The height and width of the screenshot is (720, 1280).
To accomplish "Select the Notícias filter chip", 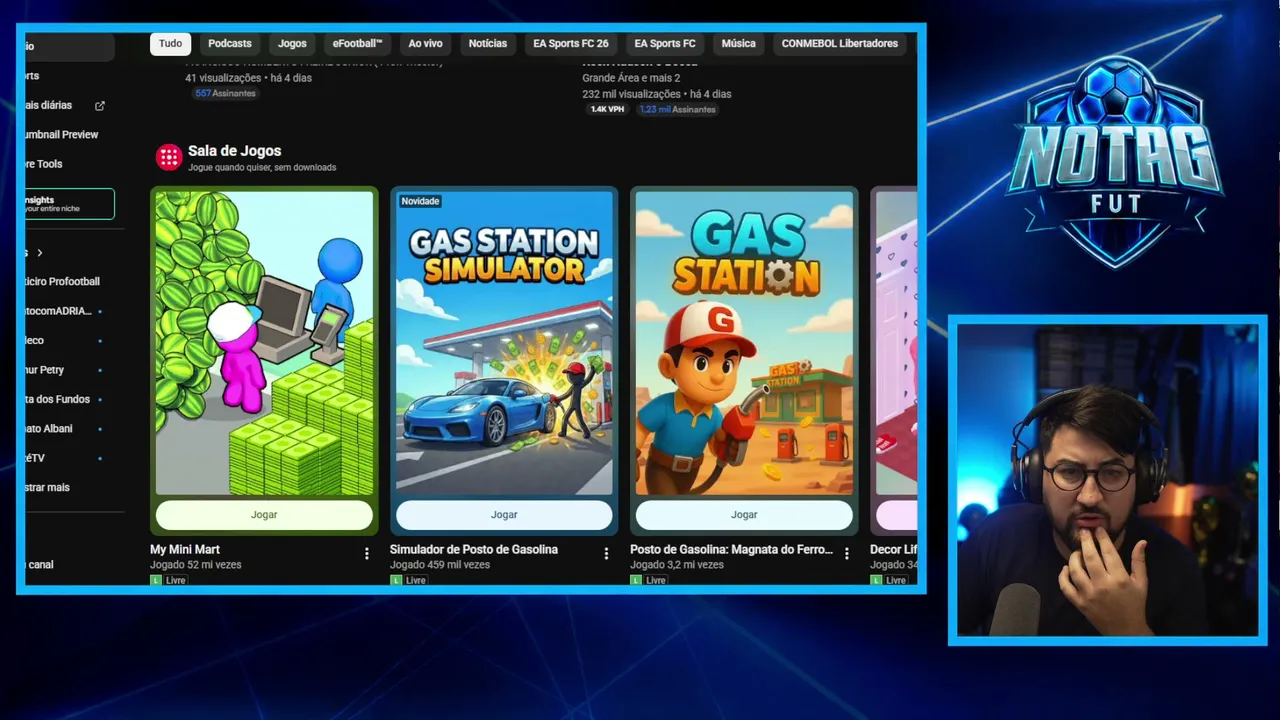I will 488,44.
